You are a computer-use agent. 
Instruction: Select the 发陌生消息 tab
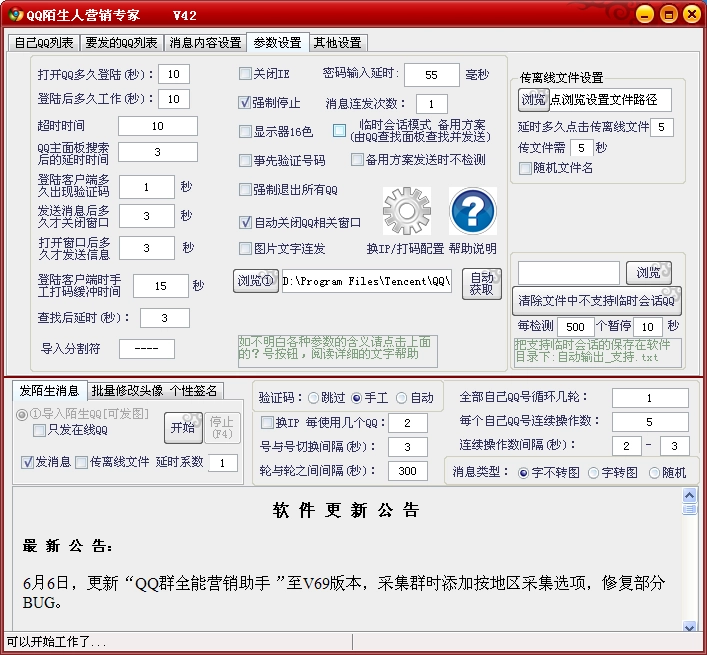click(49, 390)
